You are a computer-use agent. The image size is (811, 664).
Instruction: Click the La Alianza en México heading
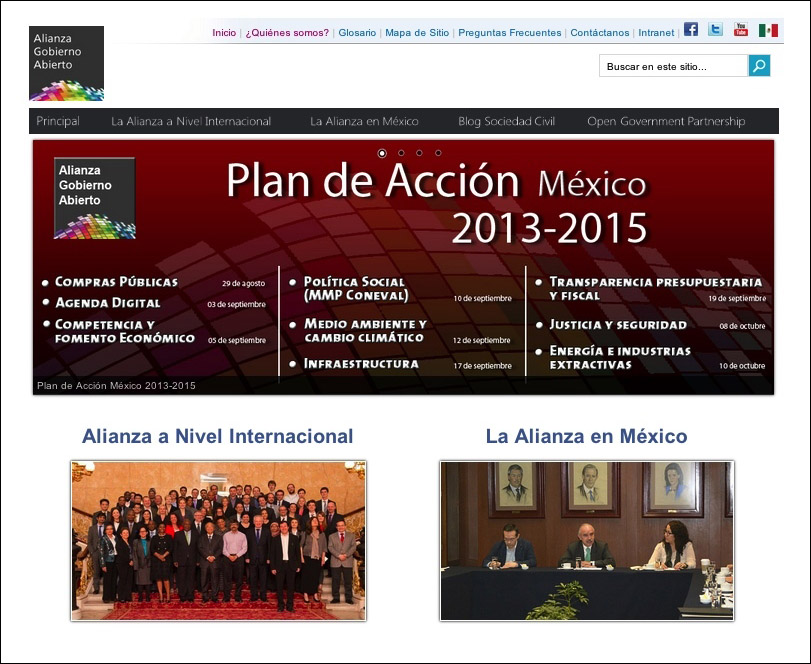click(x=587, y=436)
